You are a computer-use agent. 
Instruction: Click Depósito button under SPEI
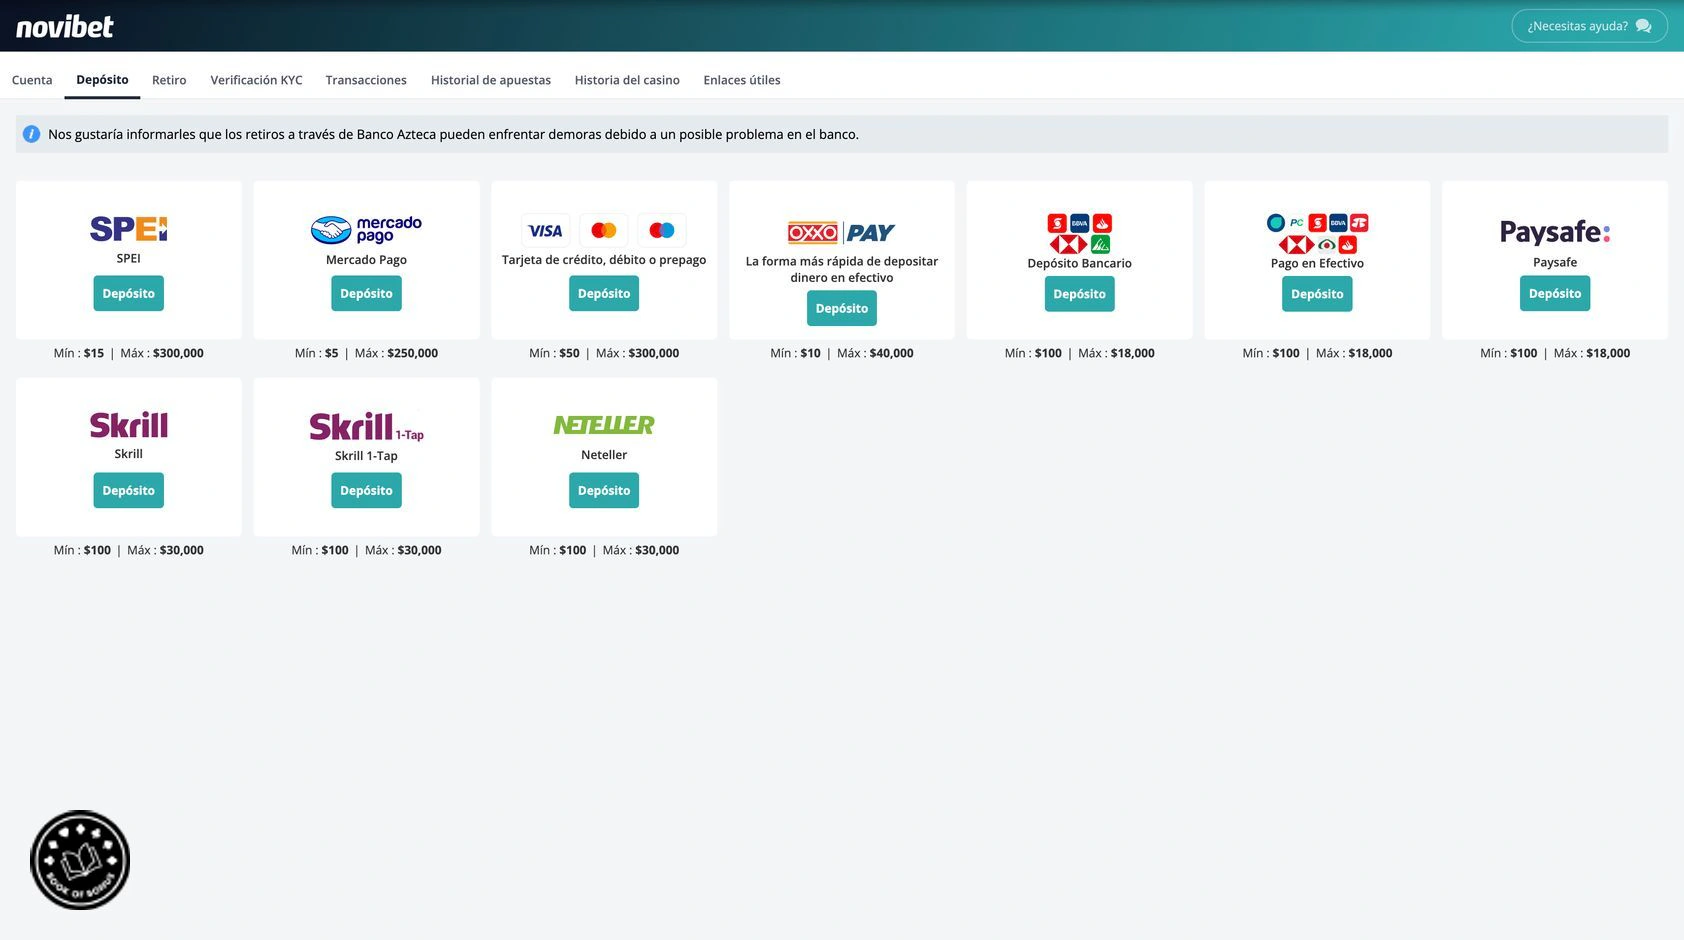coord(129,294)
